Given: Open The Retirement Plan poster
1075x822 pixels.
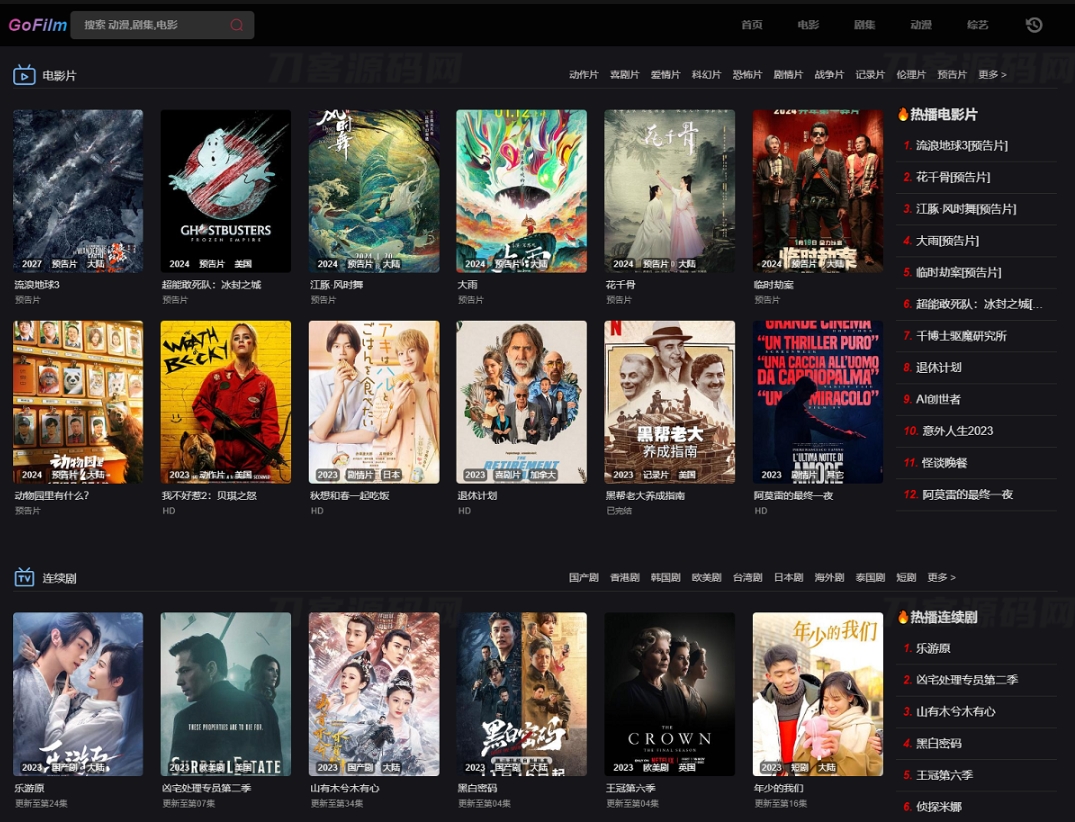Looking at the screenshot, I should click(x=521, y=402).
